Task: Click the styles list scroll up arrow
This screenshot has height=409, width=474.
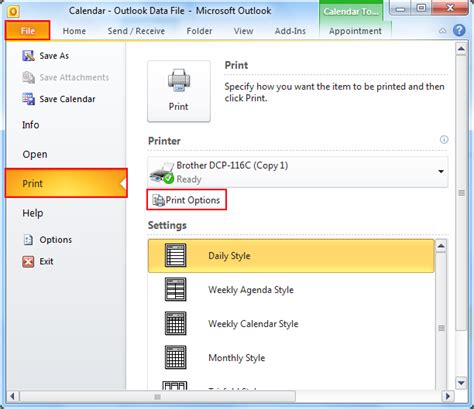Action: click(441, 246)
